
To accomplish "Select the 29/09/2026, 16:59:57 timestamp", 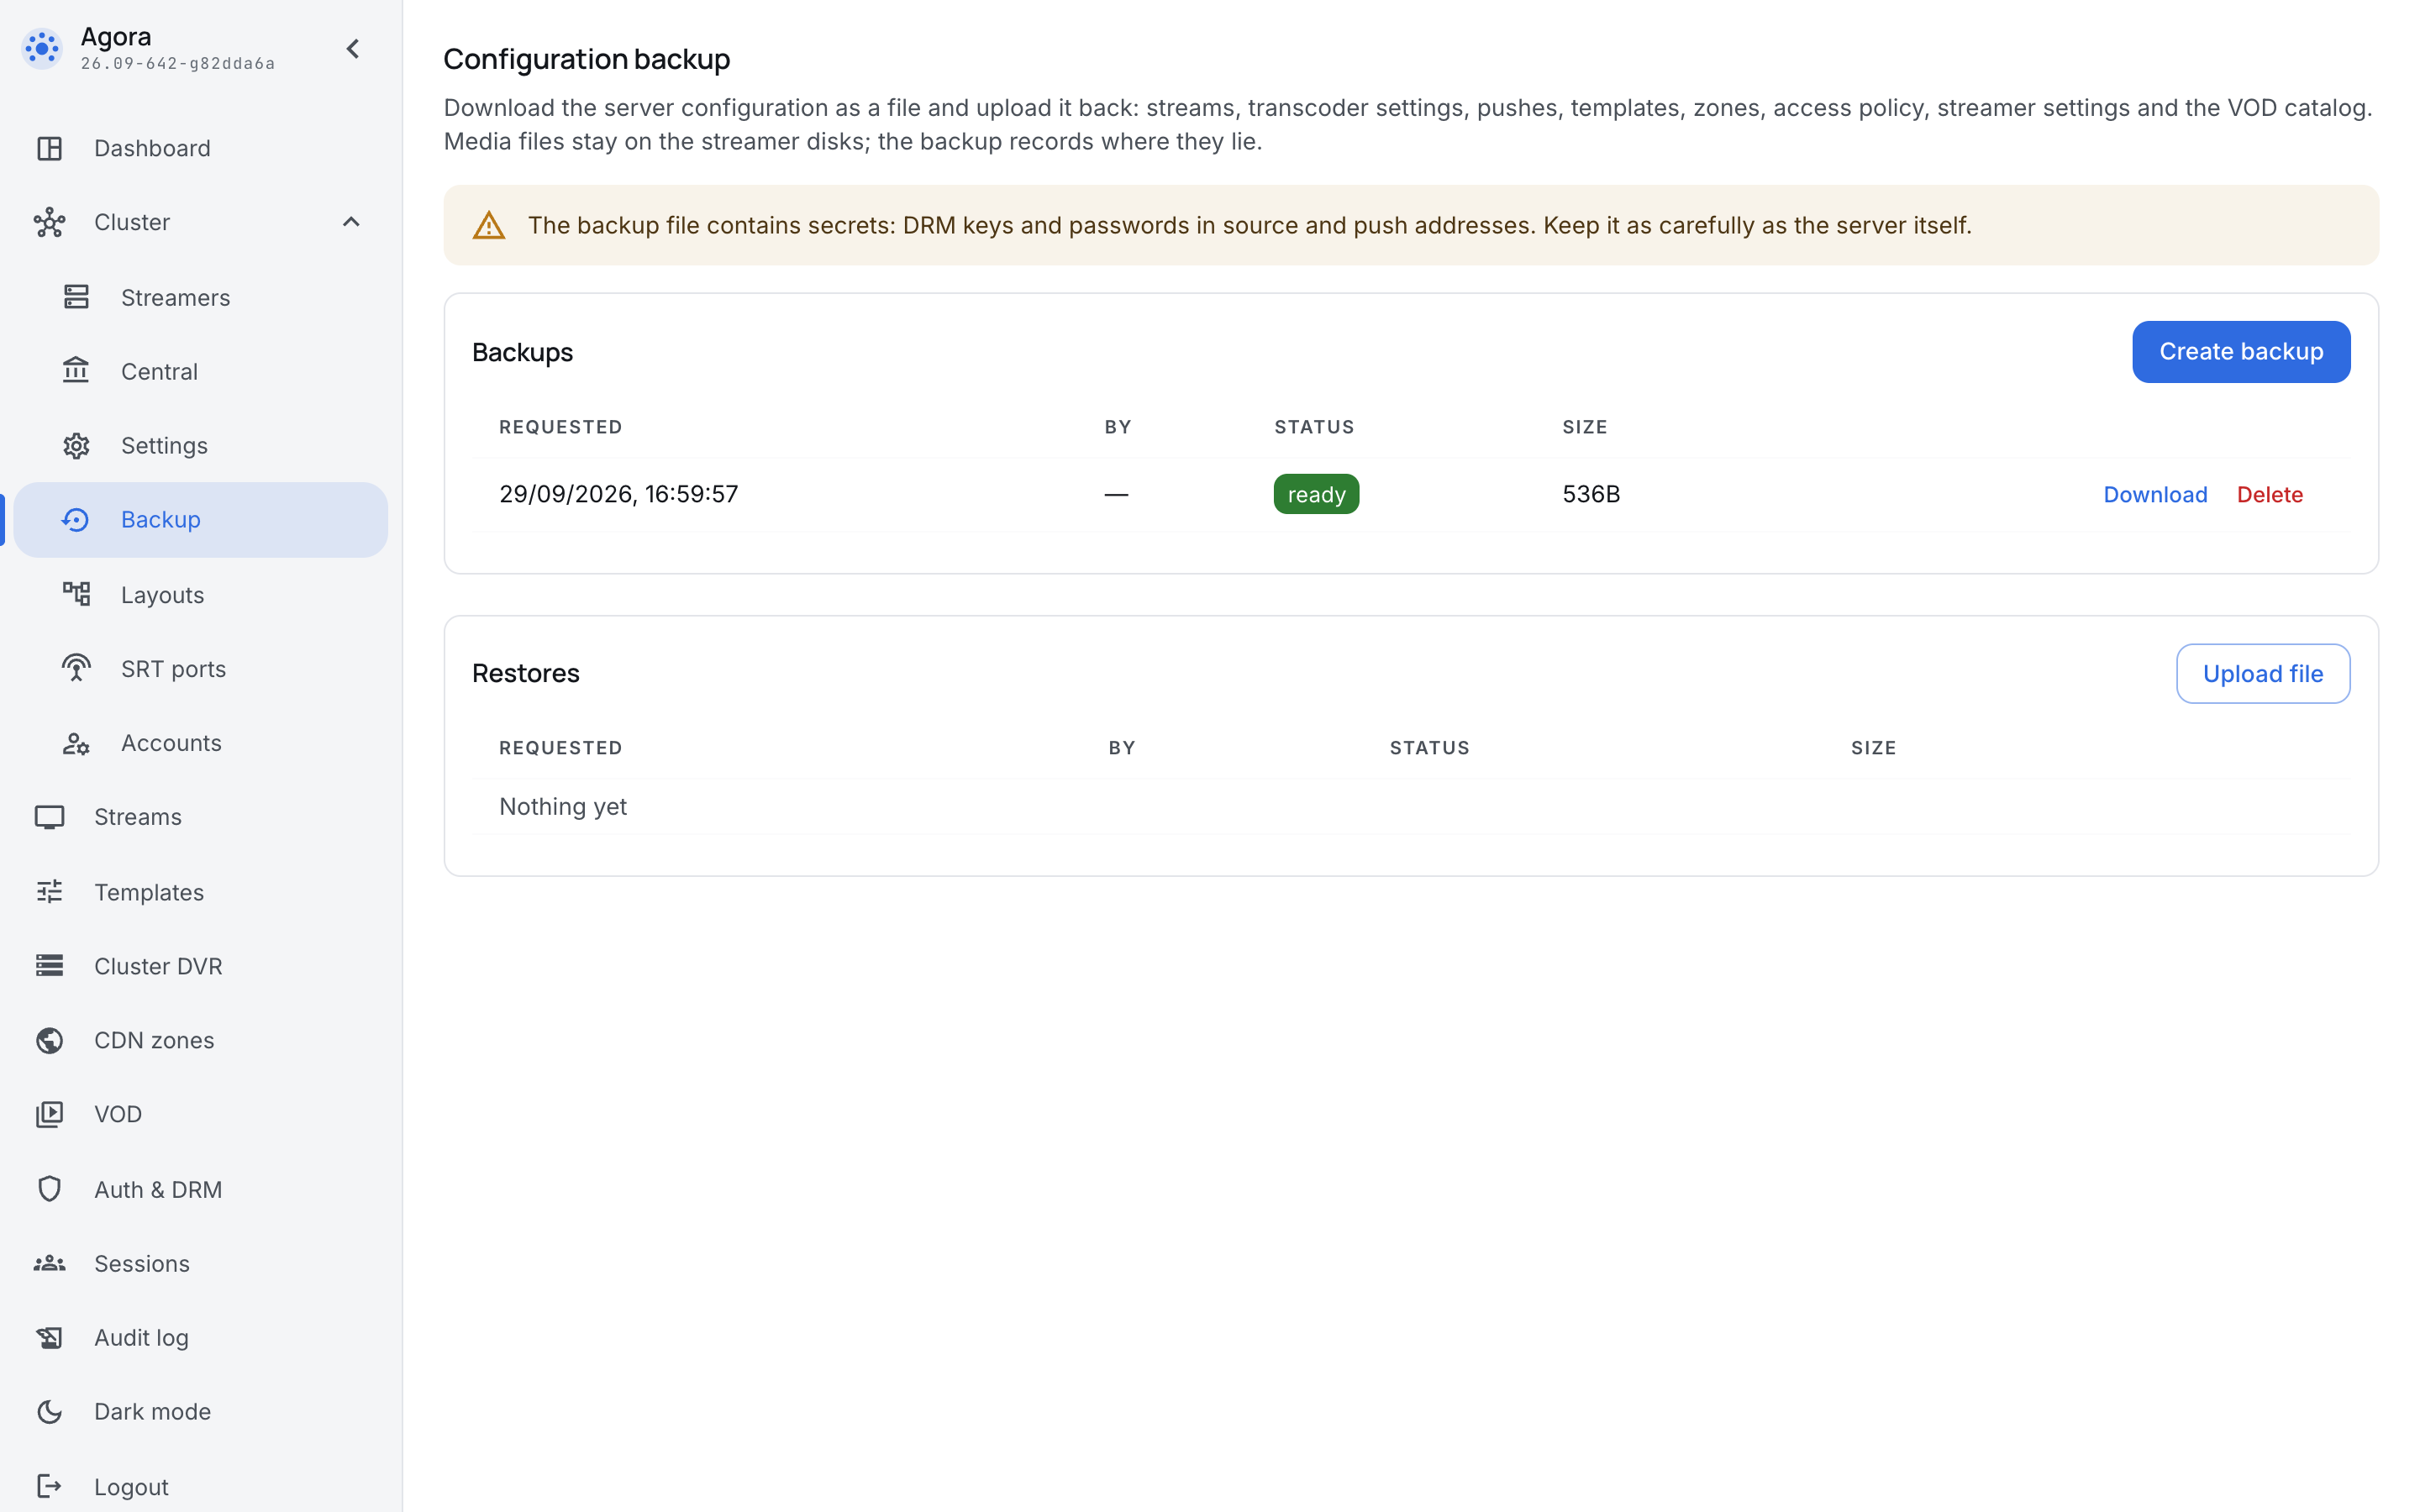I will (x=618, y=494).
